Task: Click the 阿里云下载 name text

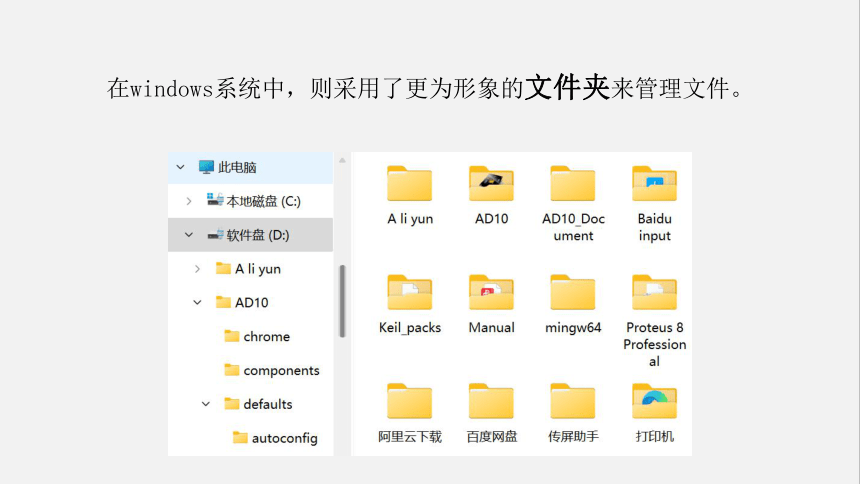Action: tap(410, 437)
